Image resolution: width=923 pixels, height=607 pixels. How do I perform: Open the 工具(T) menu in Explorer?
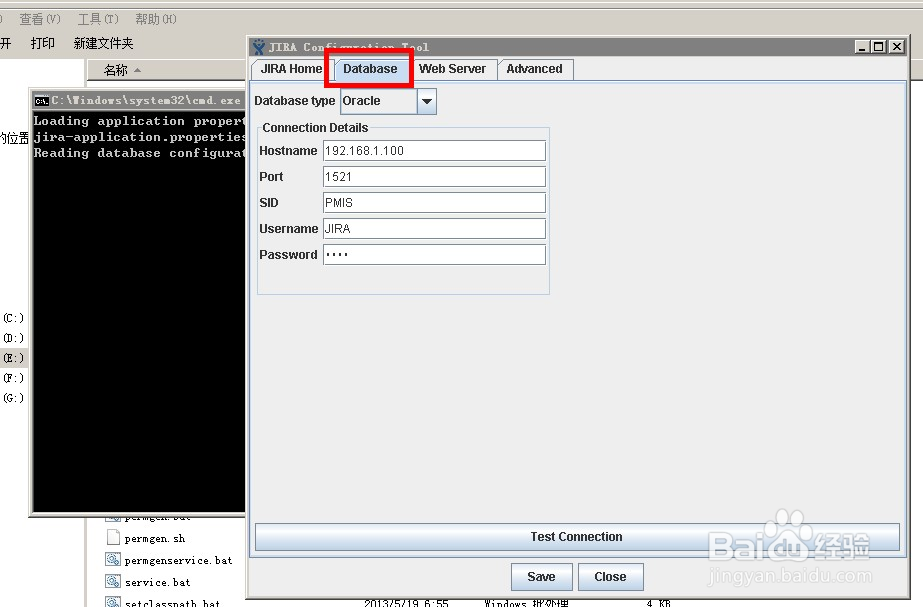coord(98,19)
